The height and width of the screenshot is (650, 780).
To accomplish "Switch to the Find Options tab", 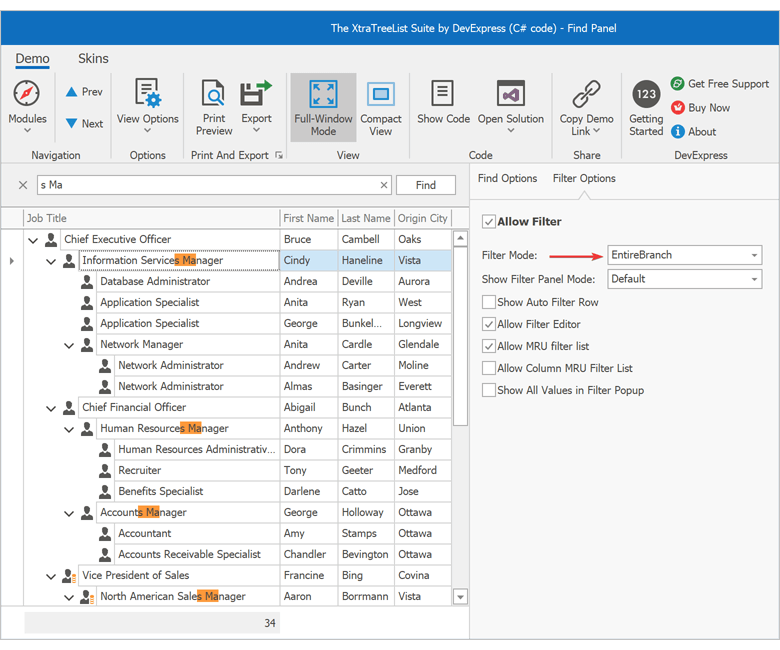I will tap(507, 178).
